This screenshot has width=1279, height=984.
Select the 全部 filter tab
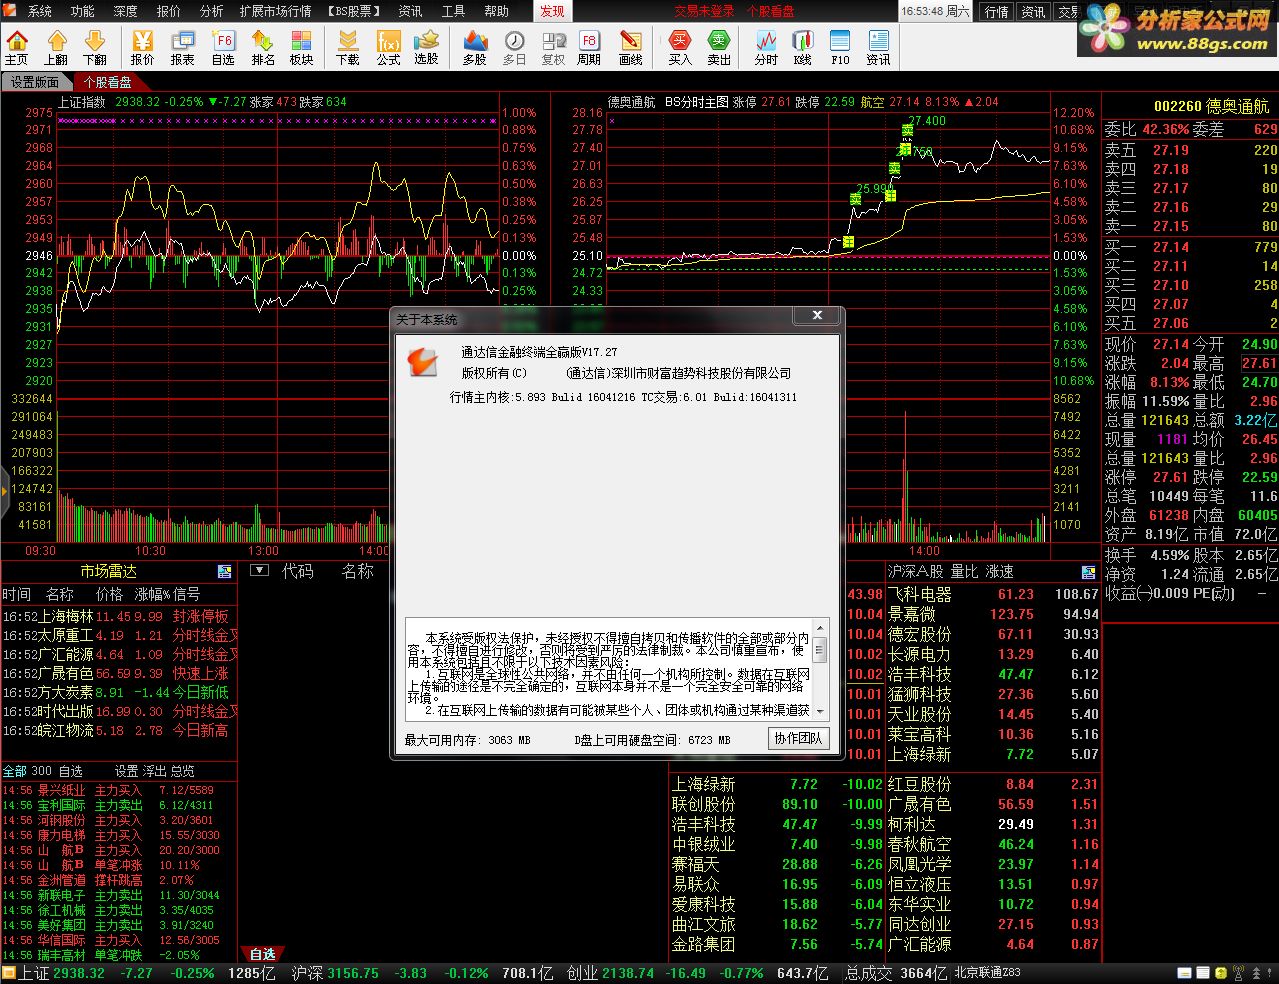pyautogui.click(x=15, y=771)
